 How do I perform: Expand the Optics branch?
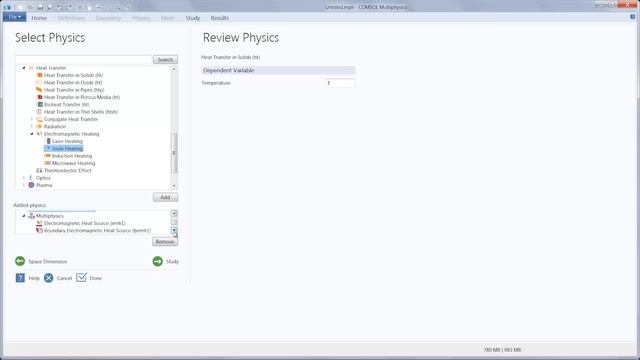click(x=24, y=178)
